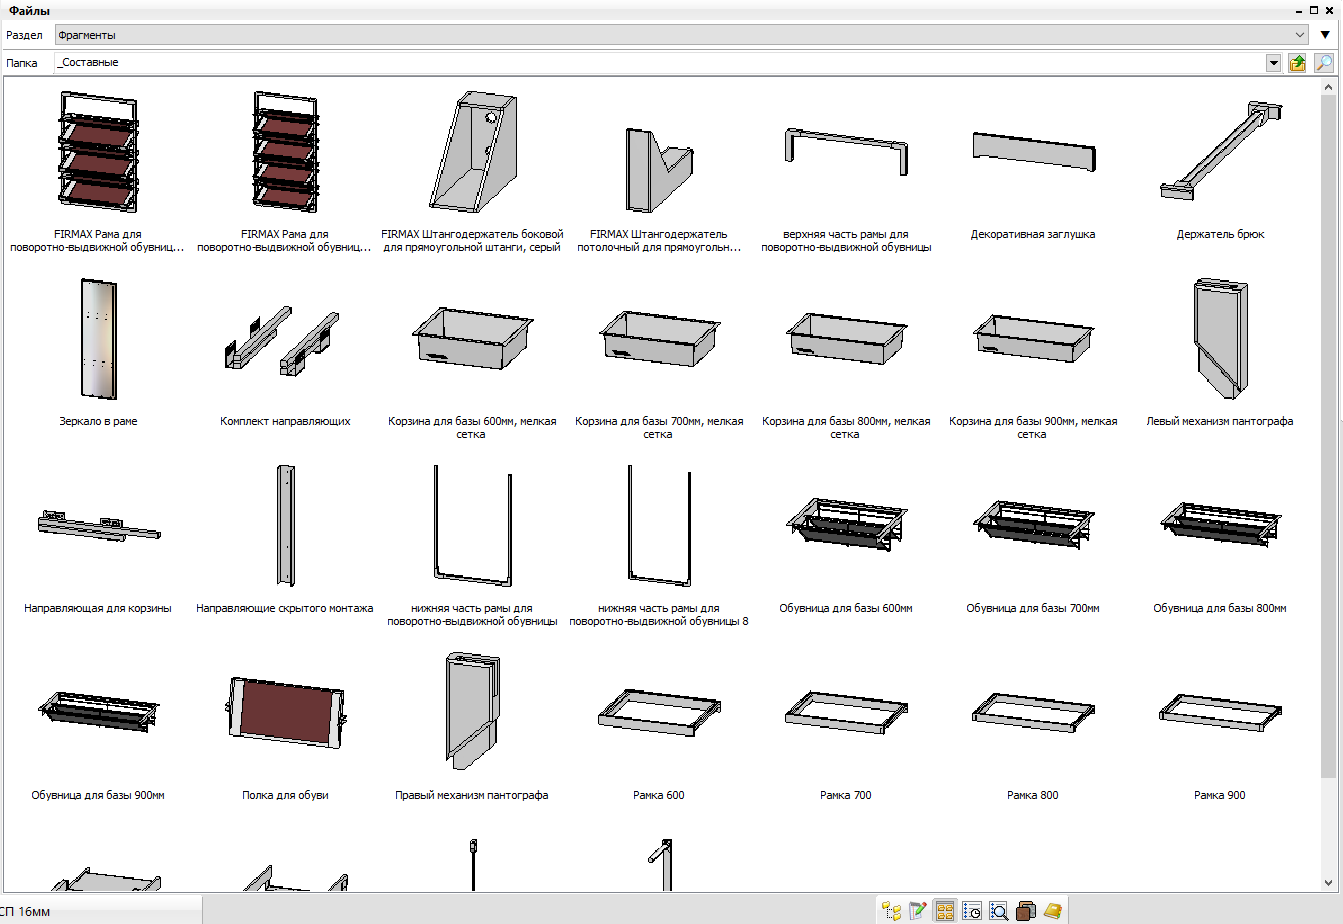Open the folder tree structure view
The width and height of the screenshot is (1343, 924).
(x=891, y=910)
